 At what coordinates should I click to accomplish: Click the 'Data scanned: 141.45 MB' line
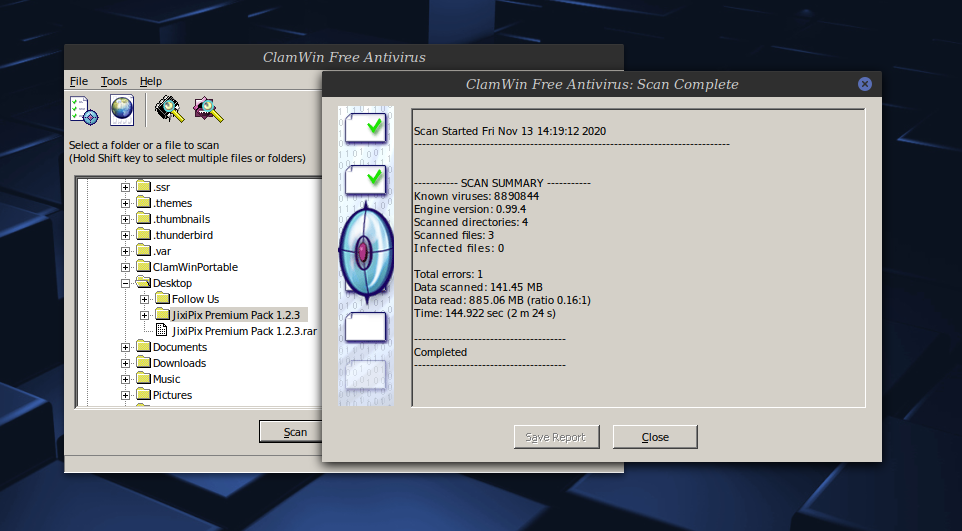coord(478,287)
